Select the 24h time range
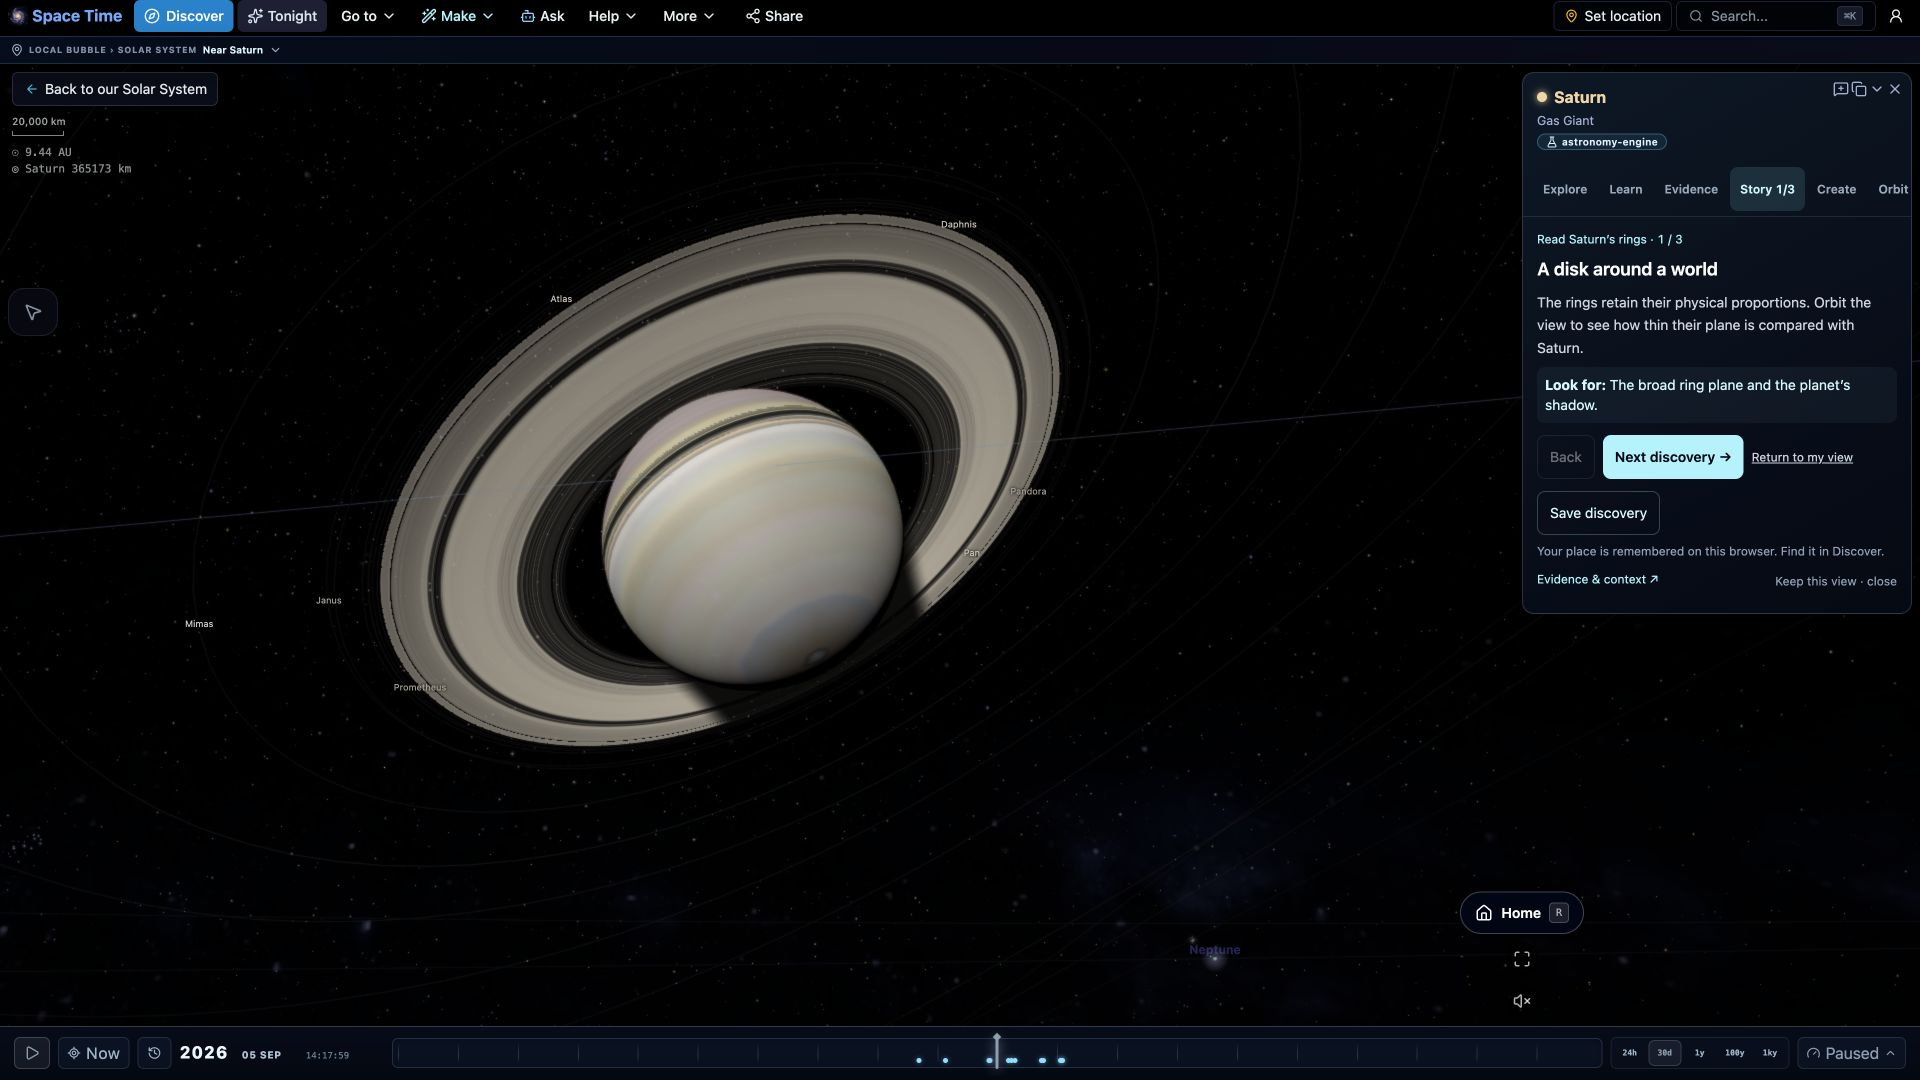The height and width of the screenshot is (1080, 1920). pos(1629,1053)
